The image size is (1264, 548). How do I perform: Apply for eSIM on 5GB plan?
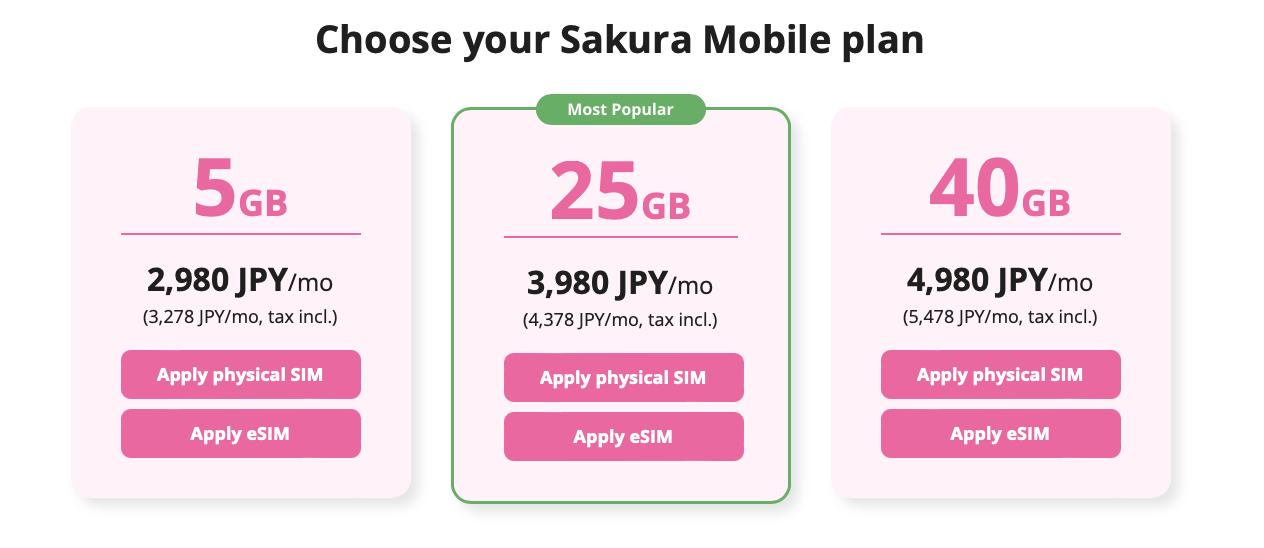[240, 434]
